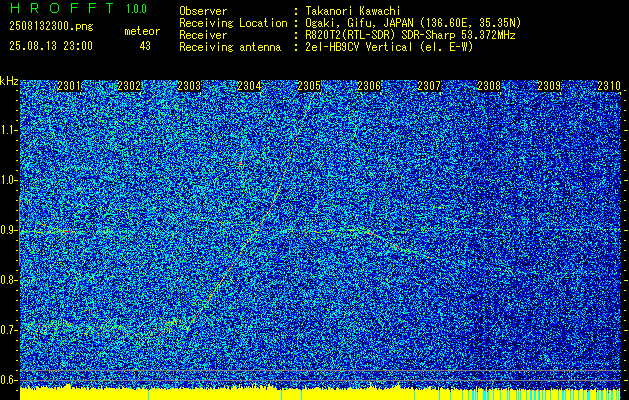629x400 pixels.
Task: Click the Observer label
Action: [x=203, y=11]
